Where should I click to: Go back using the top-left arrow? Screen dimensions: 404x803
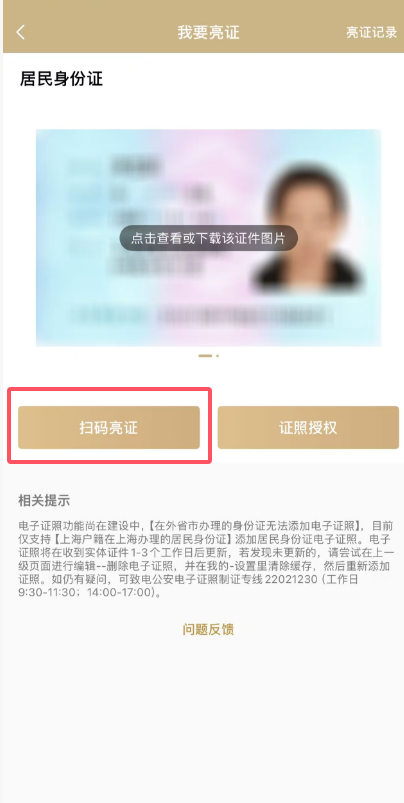(20, 32)
